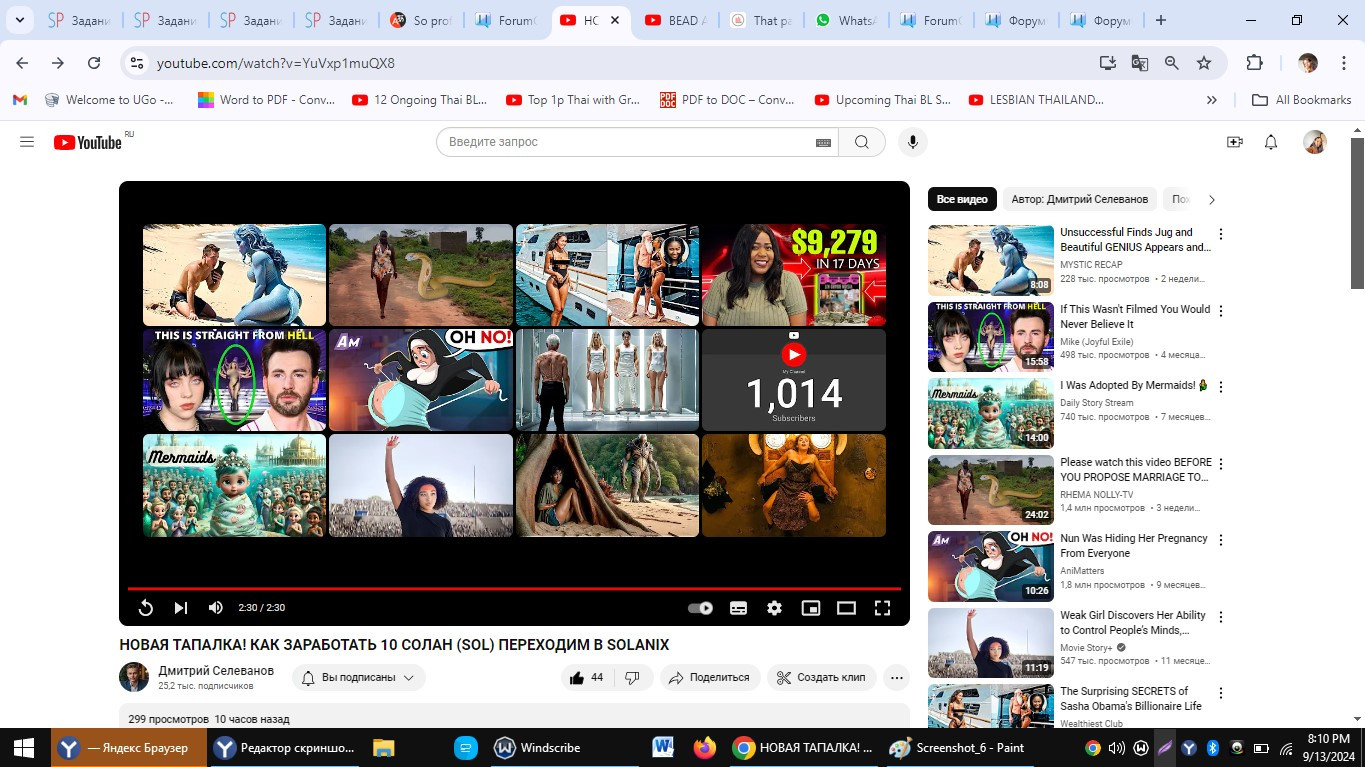Open the player settings gear

coord(774,608)
